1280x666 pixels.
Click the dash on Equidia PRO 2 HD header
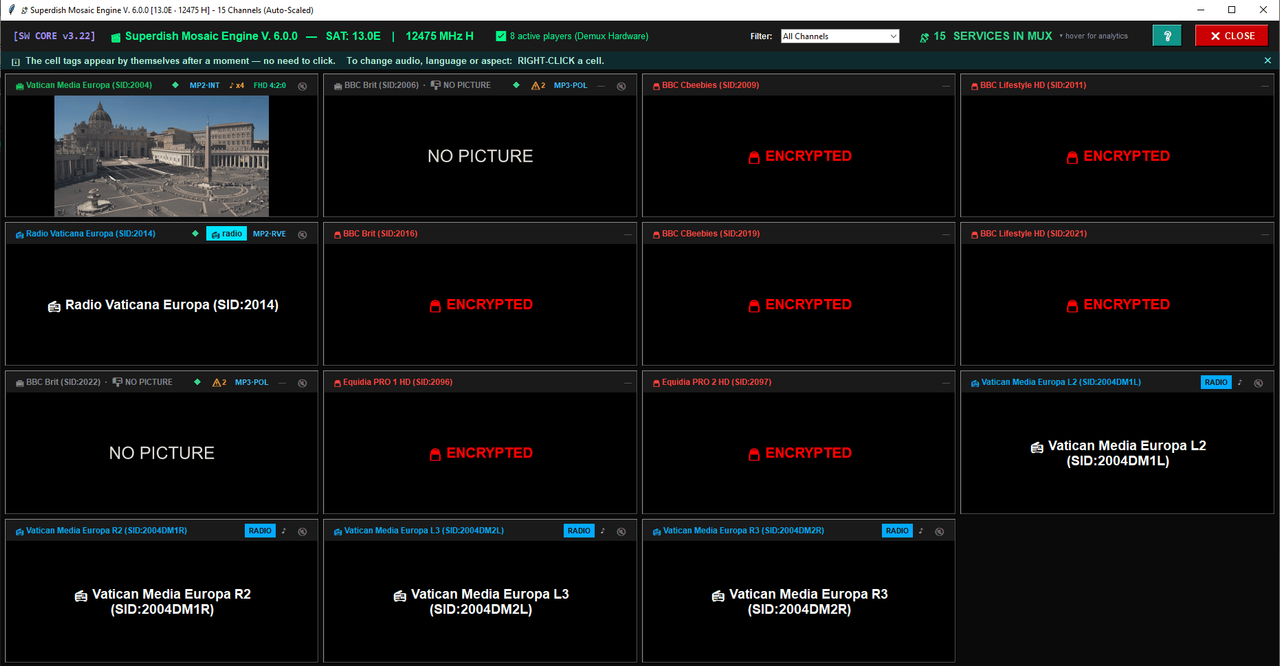pyautogui.click(x=946, y=382)
